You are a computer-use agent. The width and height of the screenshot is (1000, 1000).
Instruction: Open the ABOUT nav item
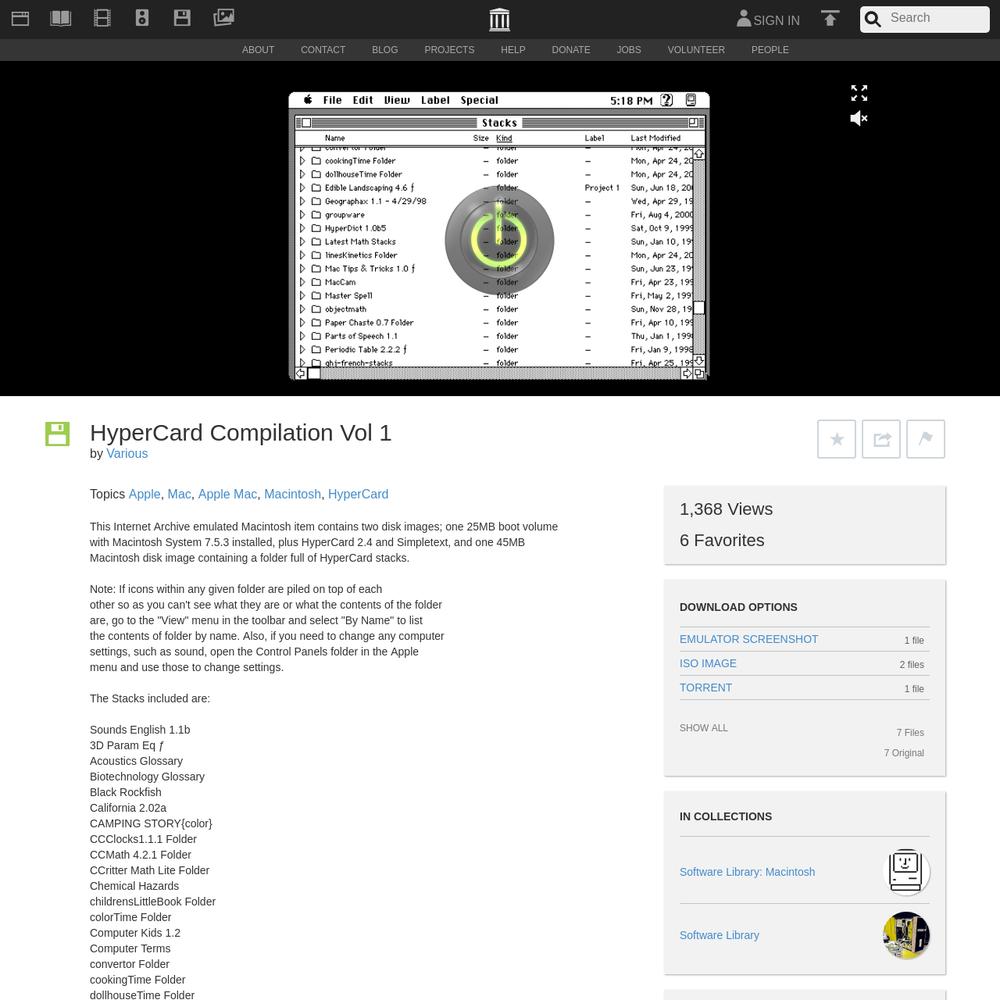tap(258, 50)
